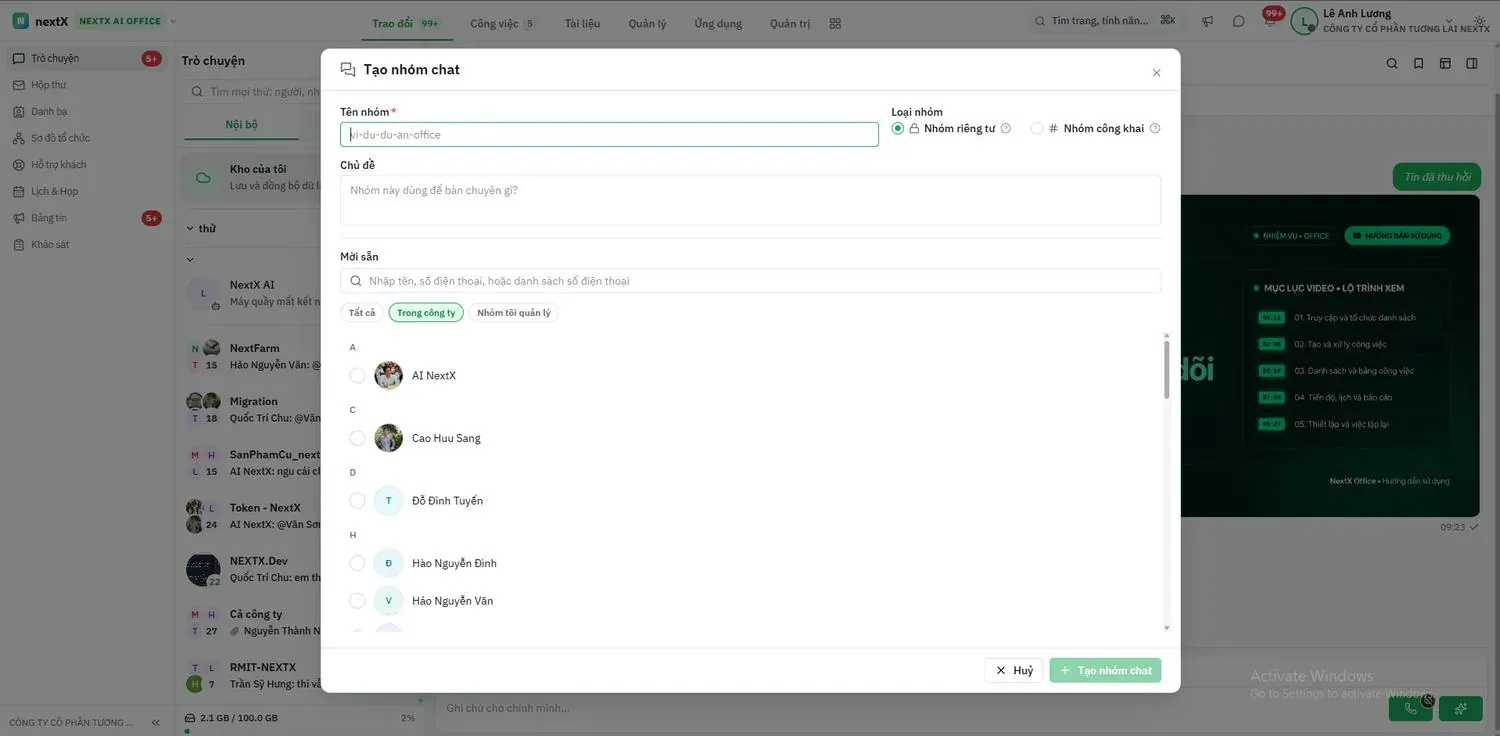Filter invite list by Trong công ty

(426, 313)
